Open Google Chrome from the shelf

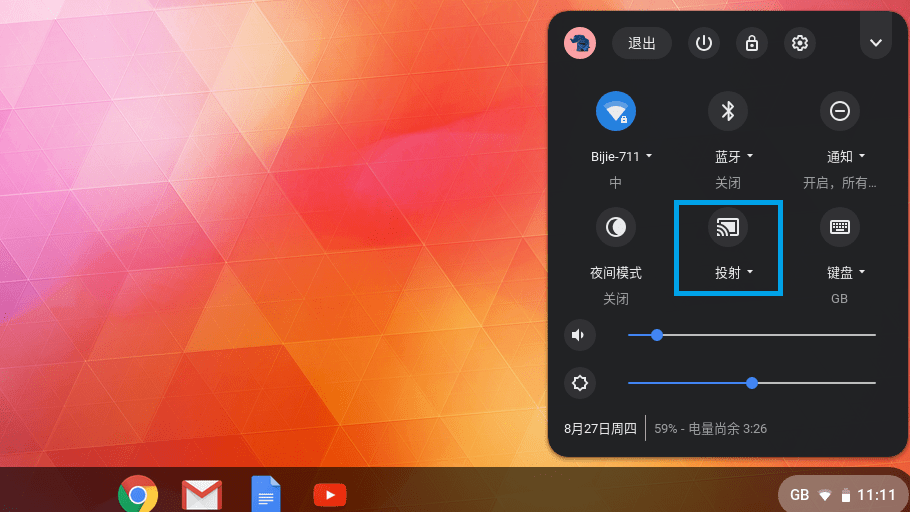[x=138, y=495]
